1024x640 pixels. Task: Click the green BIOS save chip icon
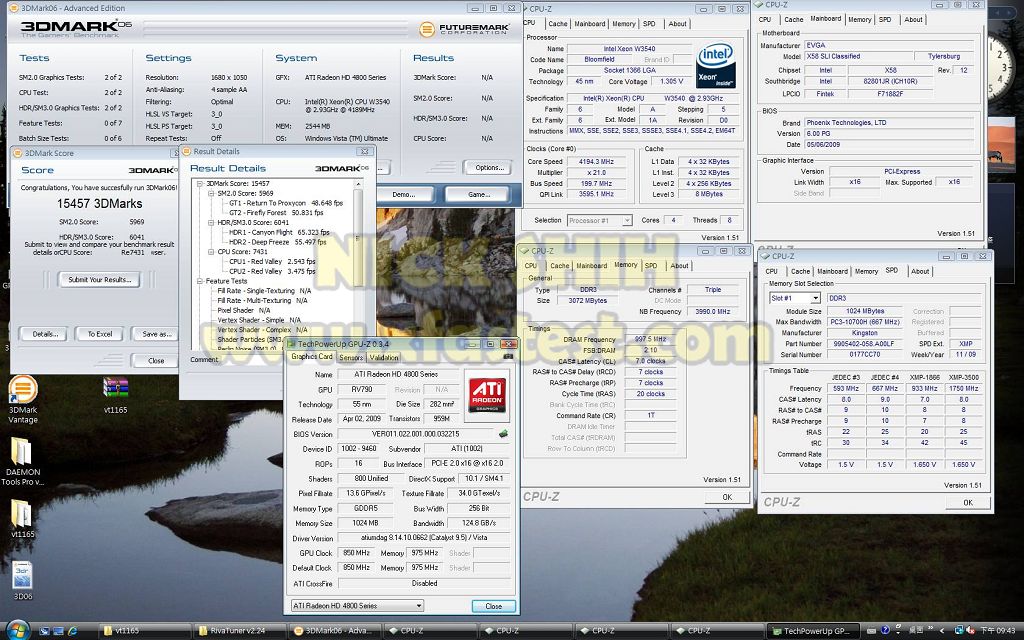pyautogui.click(x=503, y=434)
